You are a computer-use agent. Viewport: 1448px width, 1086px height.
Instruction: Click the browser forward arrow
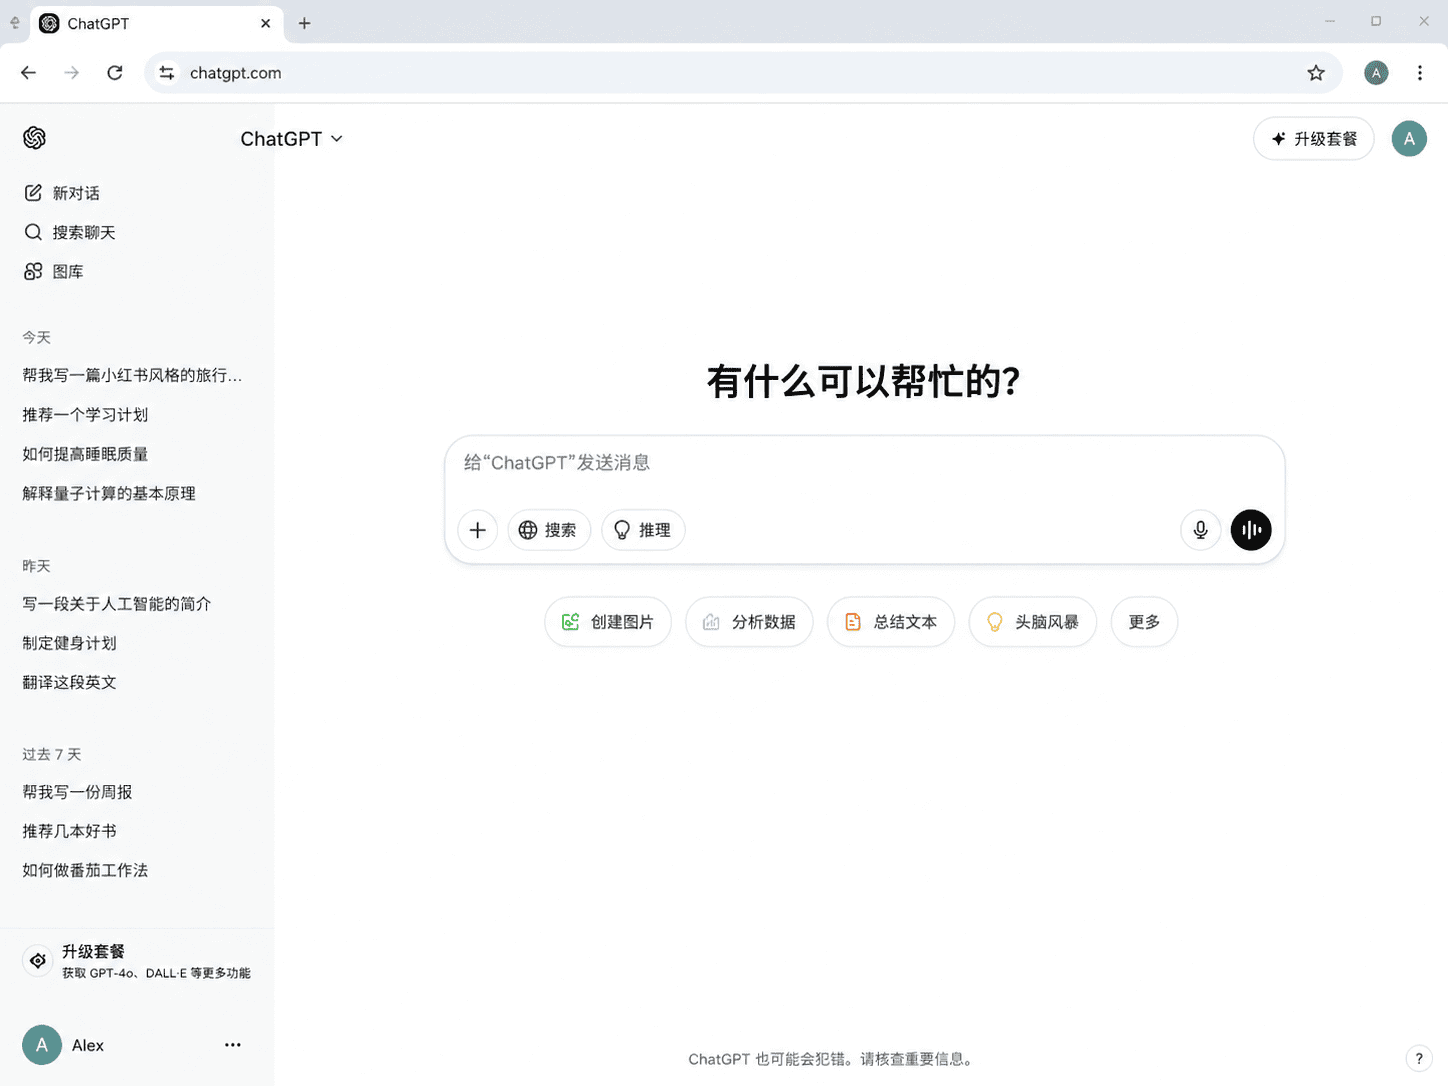[72, 73]
